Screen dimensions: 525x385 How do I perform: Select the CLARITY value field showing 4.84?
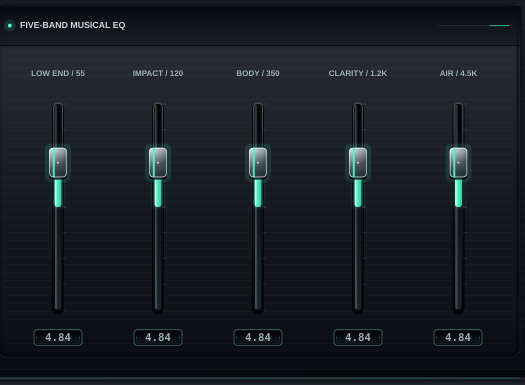click(x=358, y=337)
